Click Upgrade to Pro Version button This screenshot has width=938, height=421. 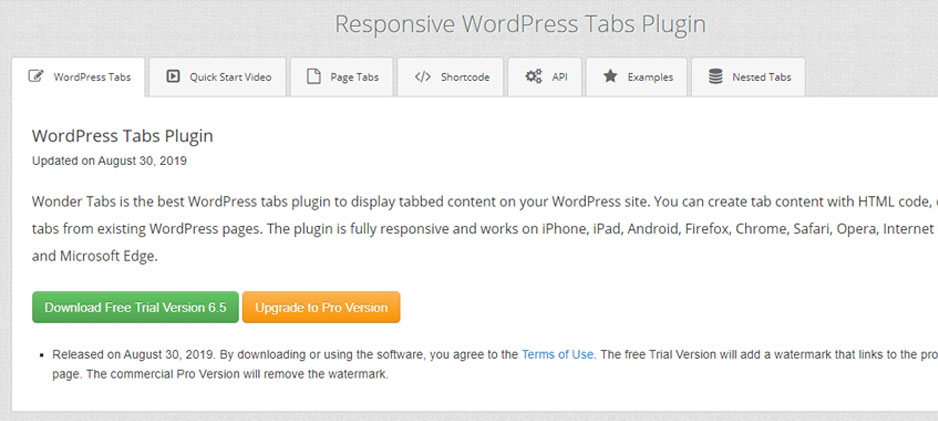point(321,307)
